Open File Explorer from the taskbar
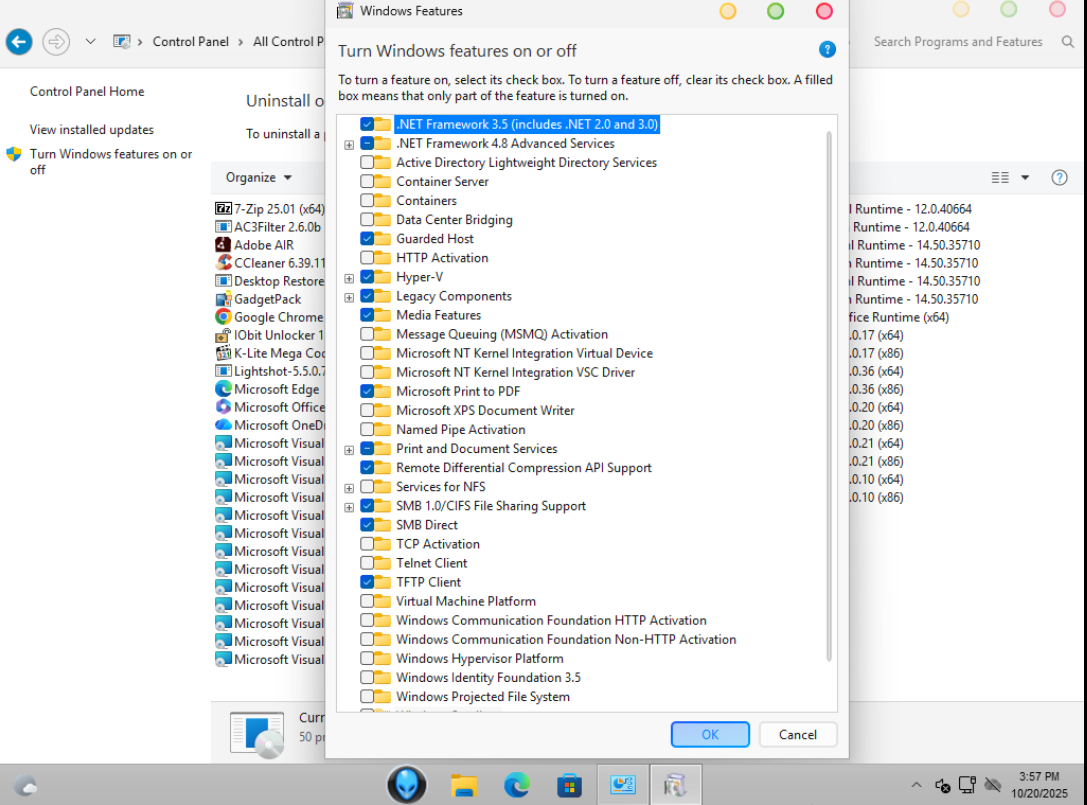Viewport: 1087px width, 805px height. pos(464,786)
